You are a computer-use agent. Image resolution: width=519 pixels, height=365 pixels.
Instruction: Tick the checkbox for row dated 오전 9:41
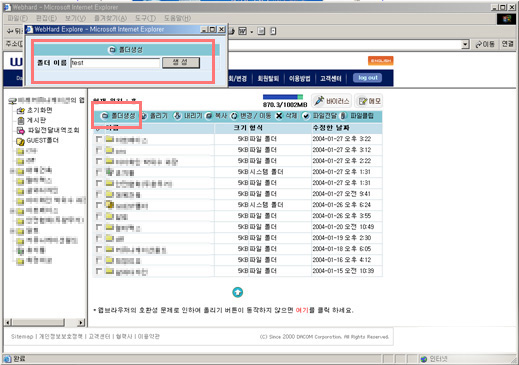[99, 194]
